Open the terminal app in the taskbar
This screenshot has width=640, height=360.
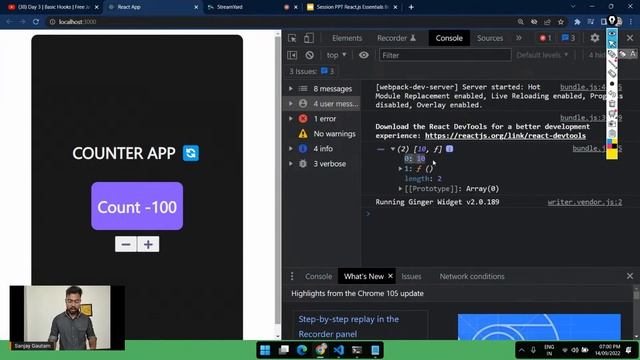[357, 350]
